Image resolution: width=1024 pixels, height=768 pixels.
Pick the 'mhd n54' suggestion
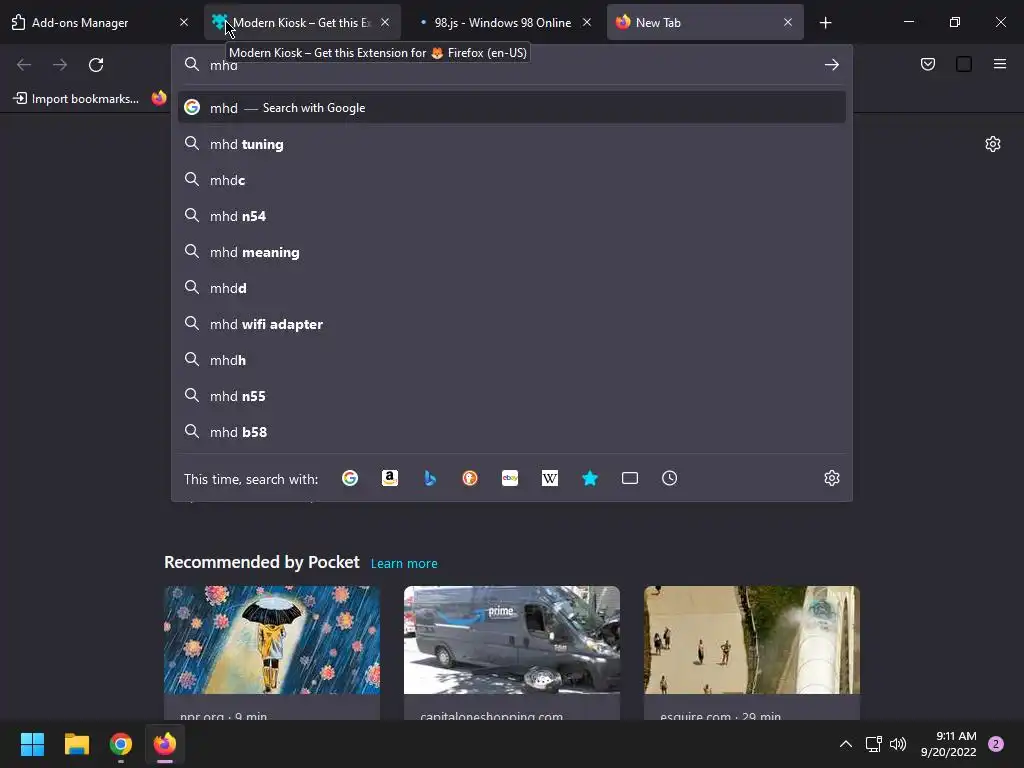511,216
